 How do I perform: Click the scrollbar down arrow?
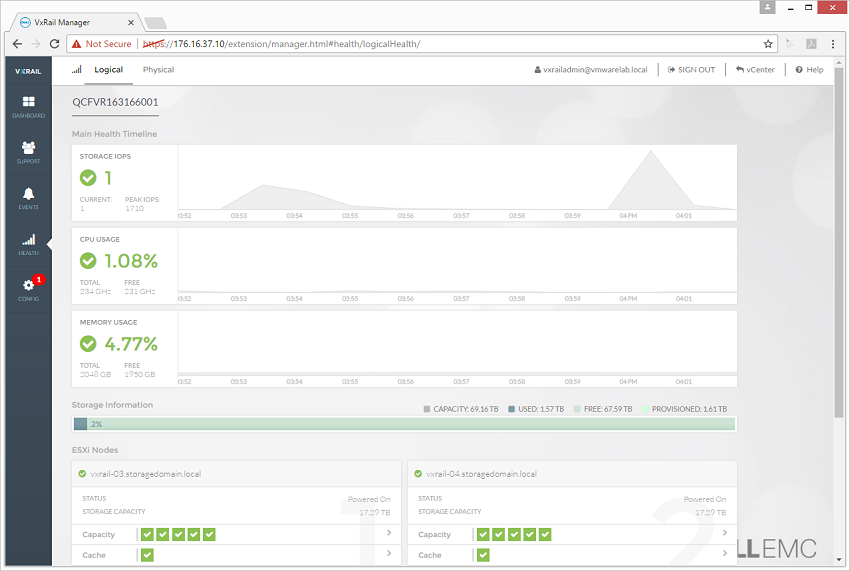pos(839,560)
